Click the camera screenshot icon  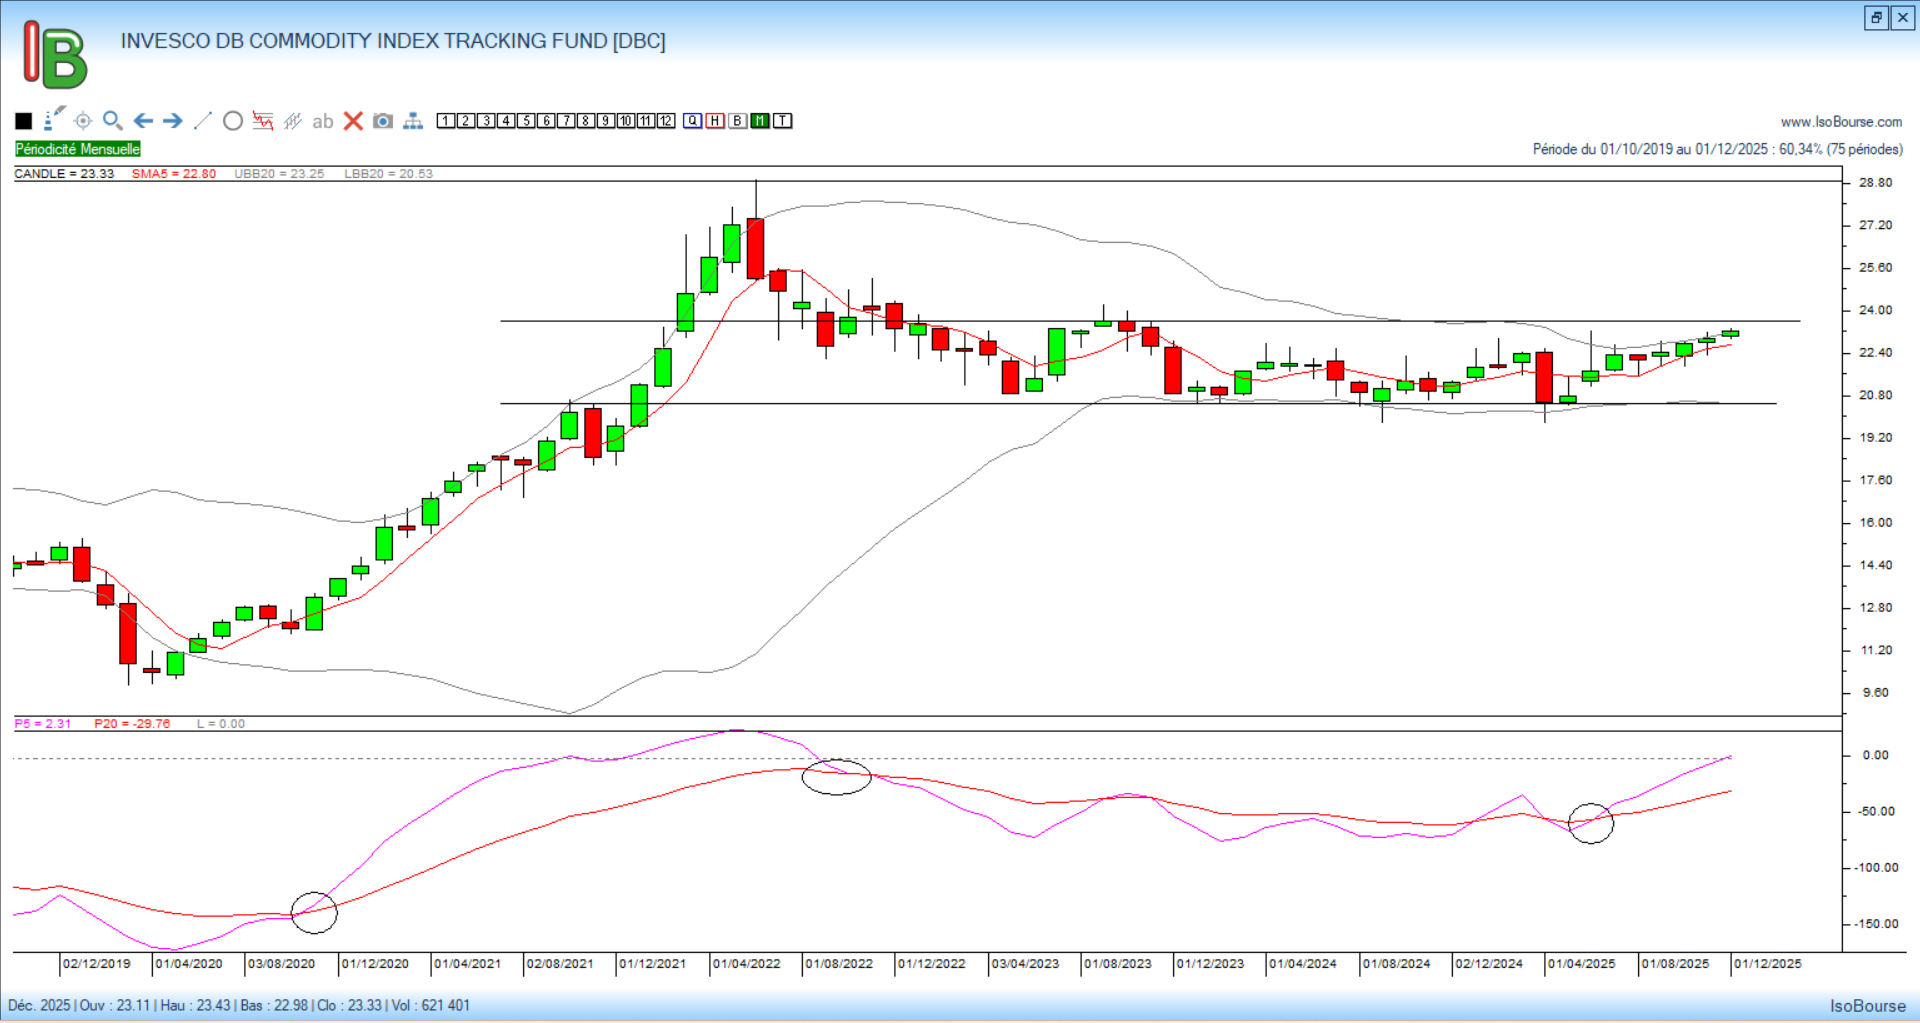(383, 121)
